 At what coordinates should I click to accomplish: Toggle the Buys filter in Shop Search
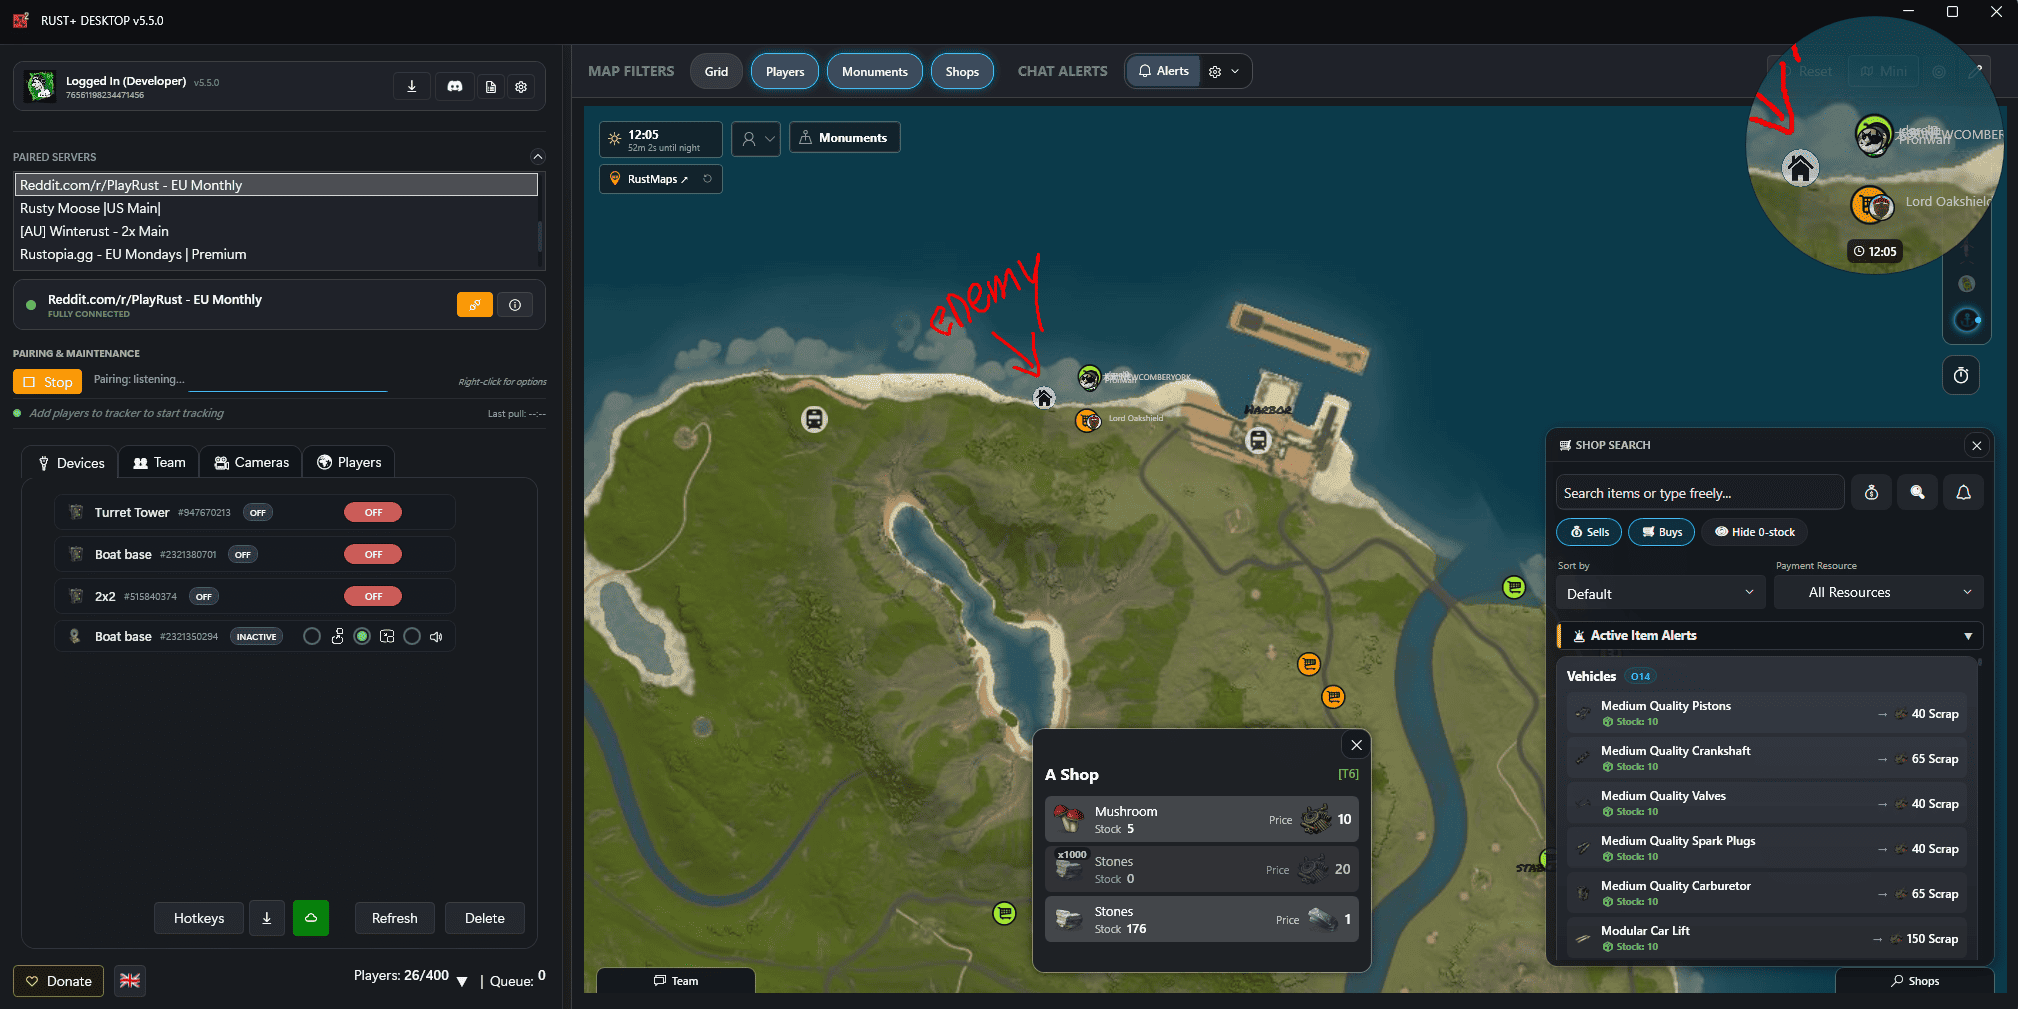pyautogui.click(x=1662, y=532)
